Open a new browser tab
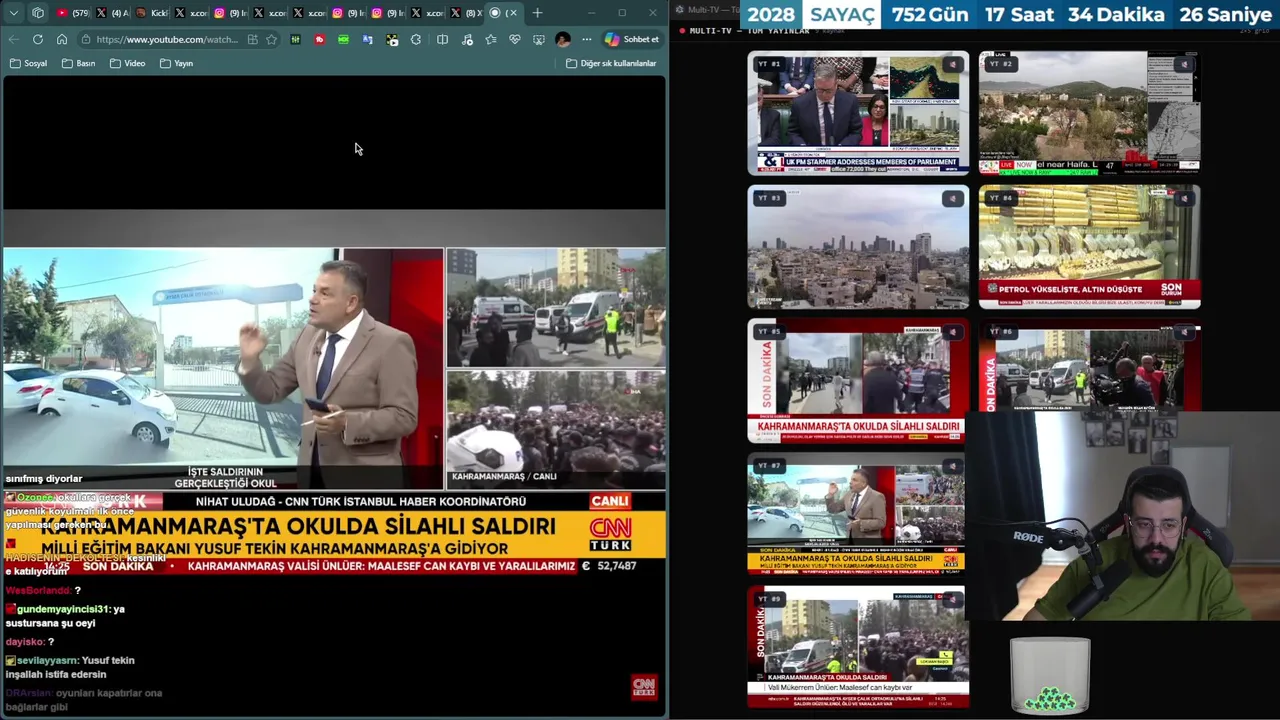The height and width of the screenshot is (720, 1280). coord(537,13)
